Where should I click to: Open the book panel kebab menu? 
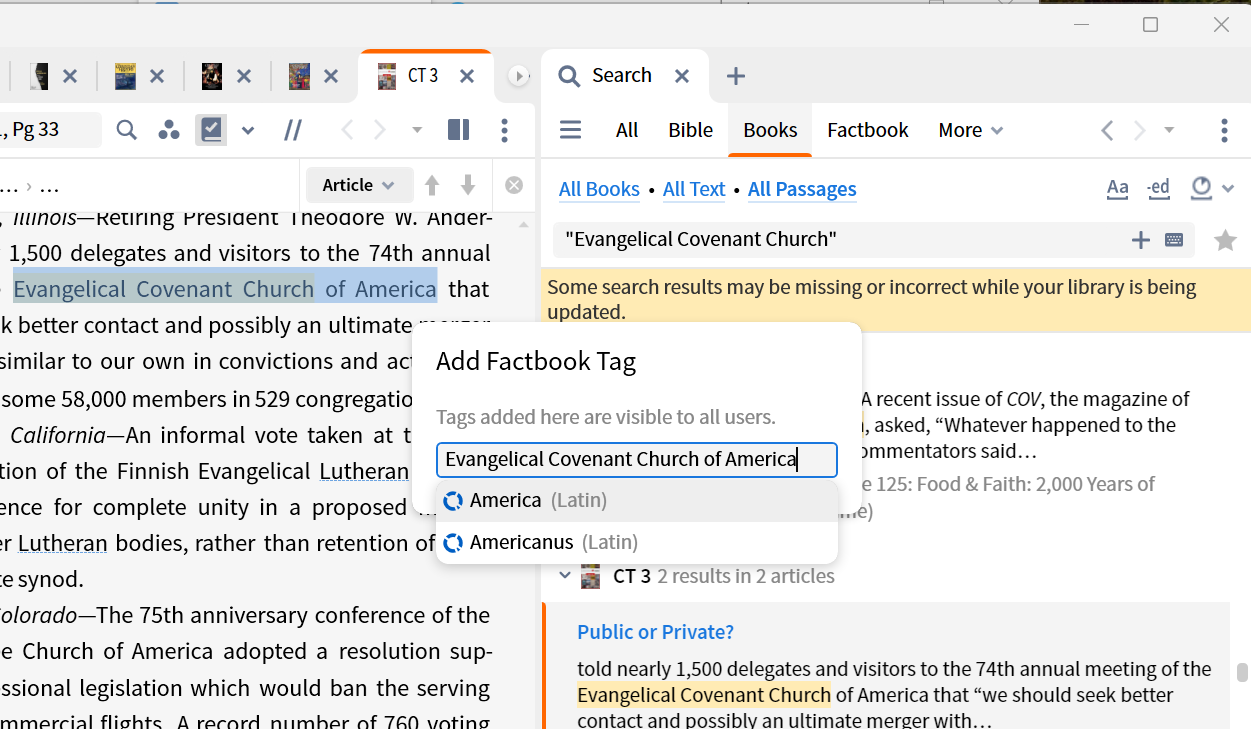[x=504, y=130]
